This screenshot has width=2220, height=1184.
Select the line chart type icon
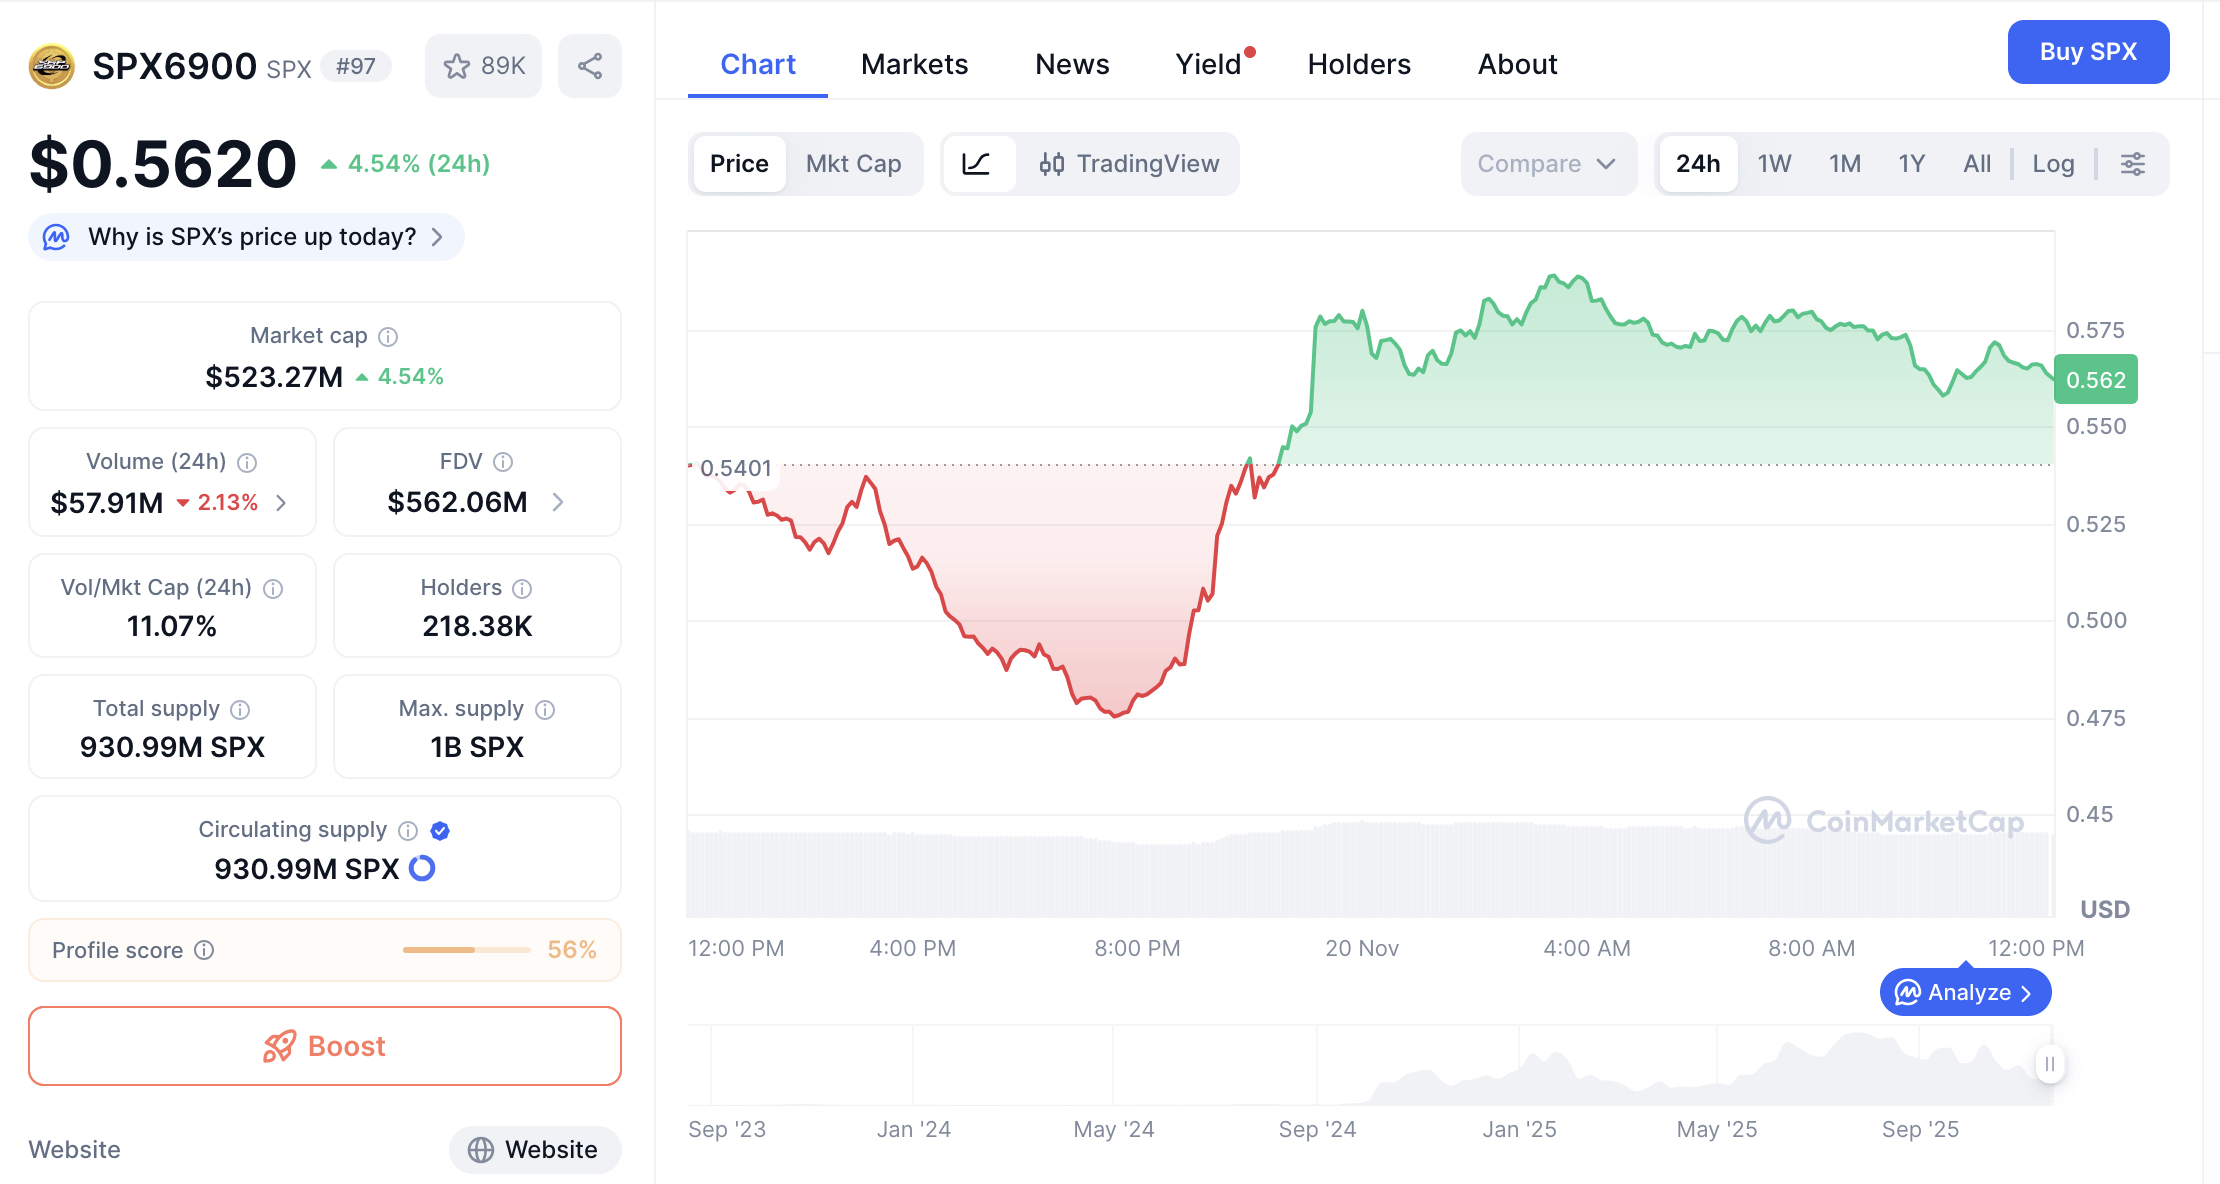coord(979,164)
